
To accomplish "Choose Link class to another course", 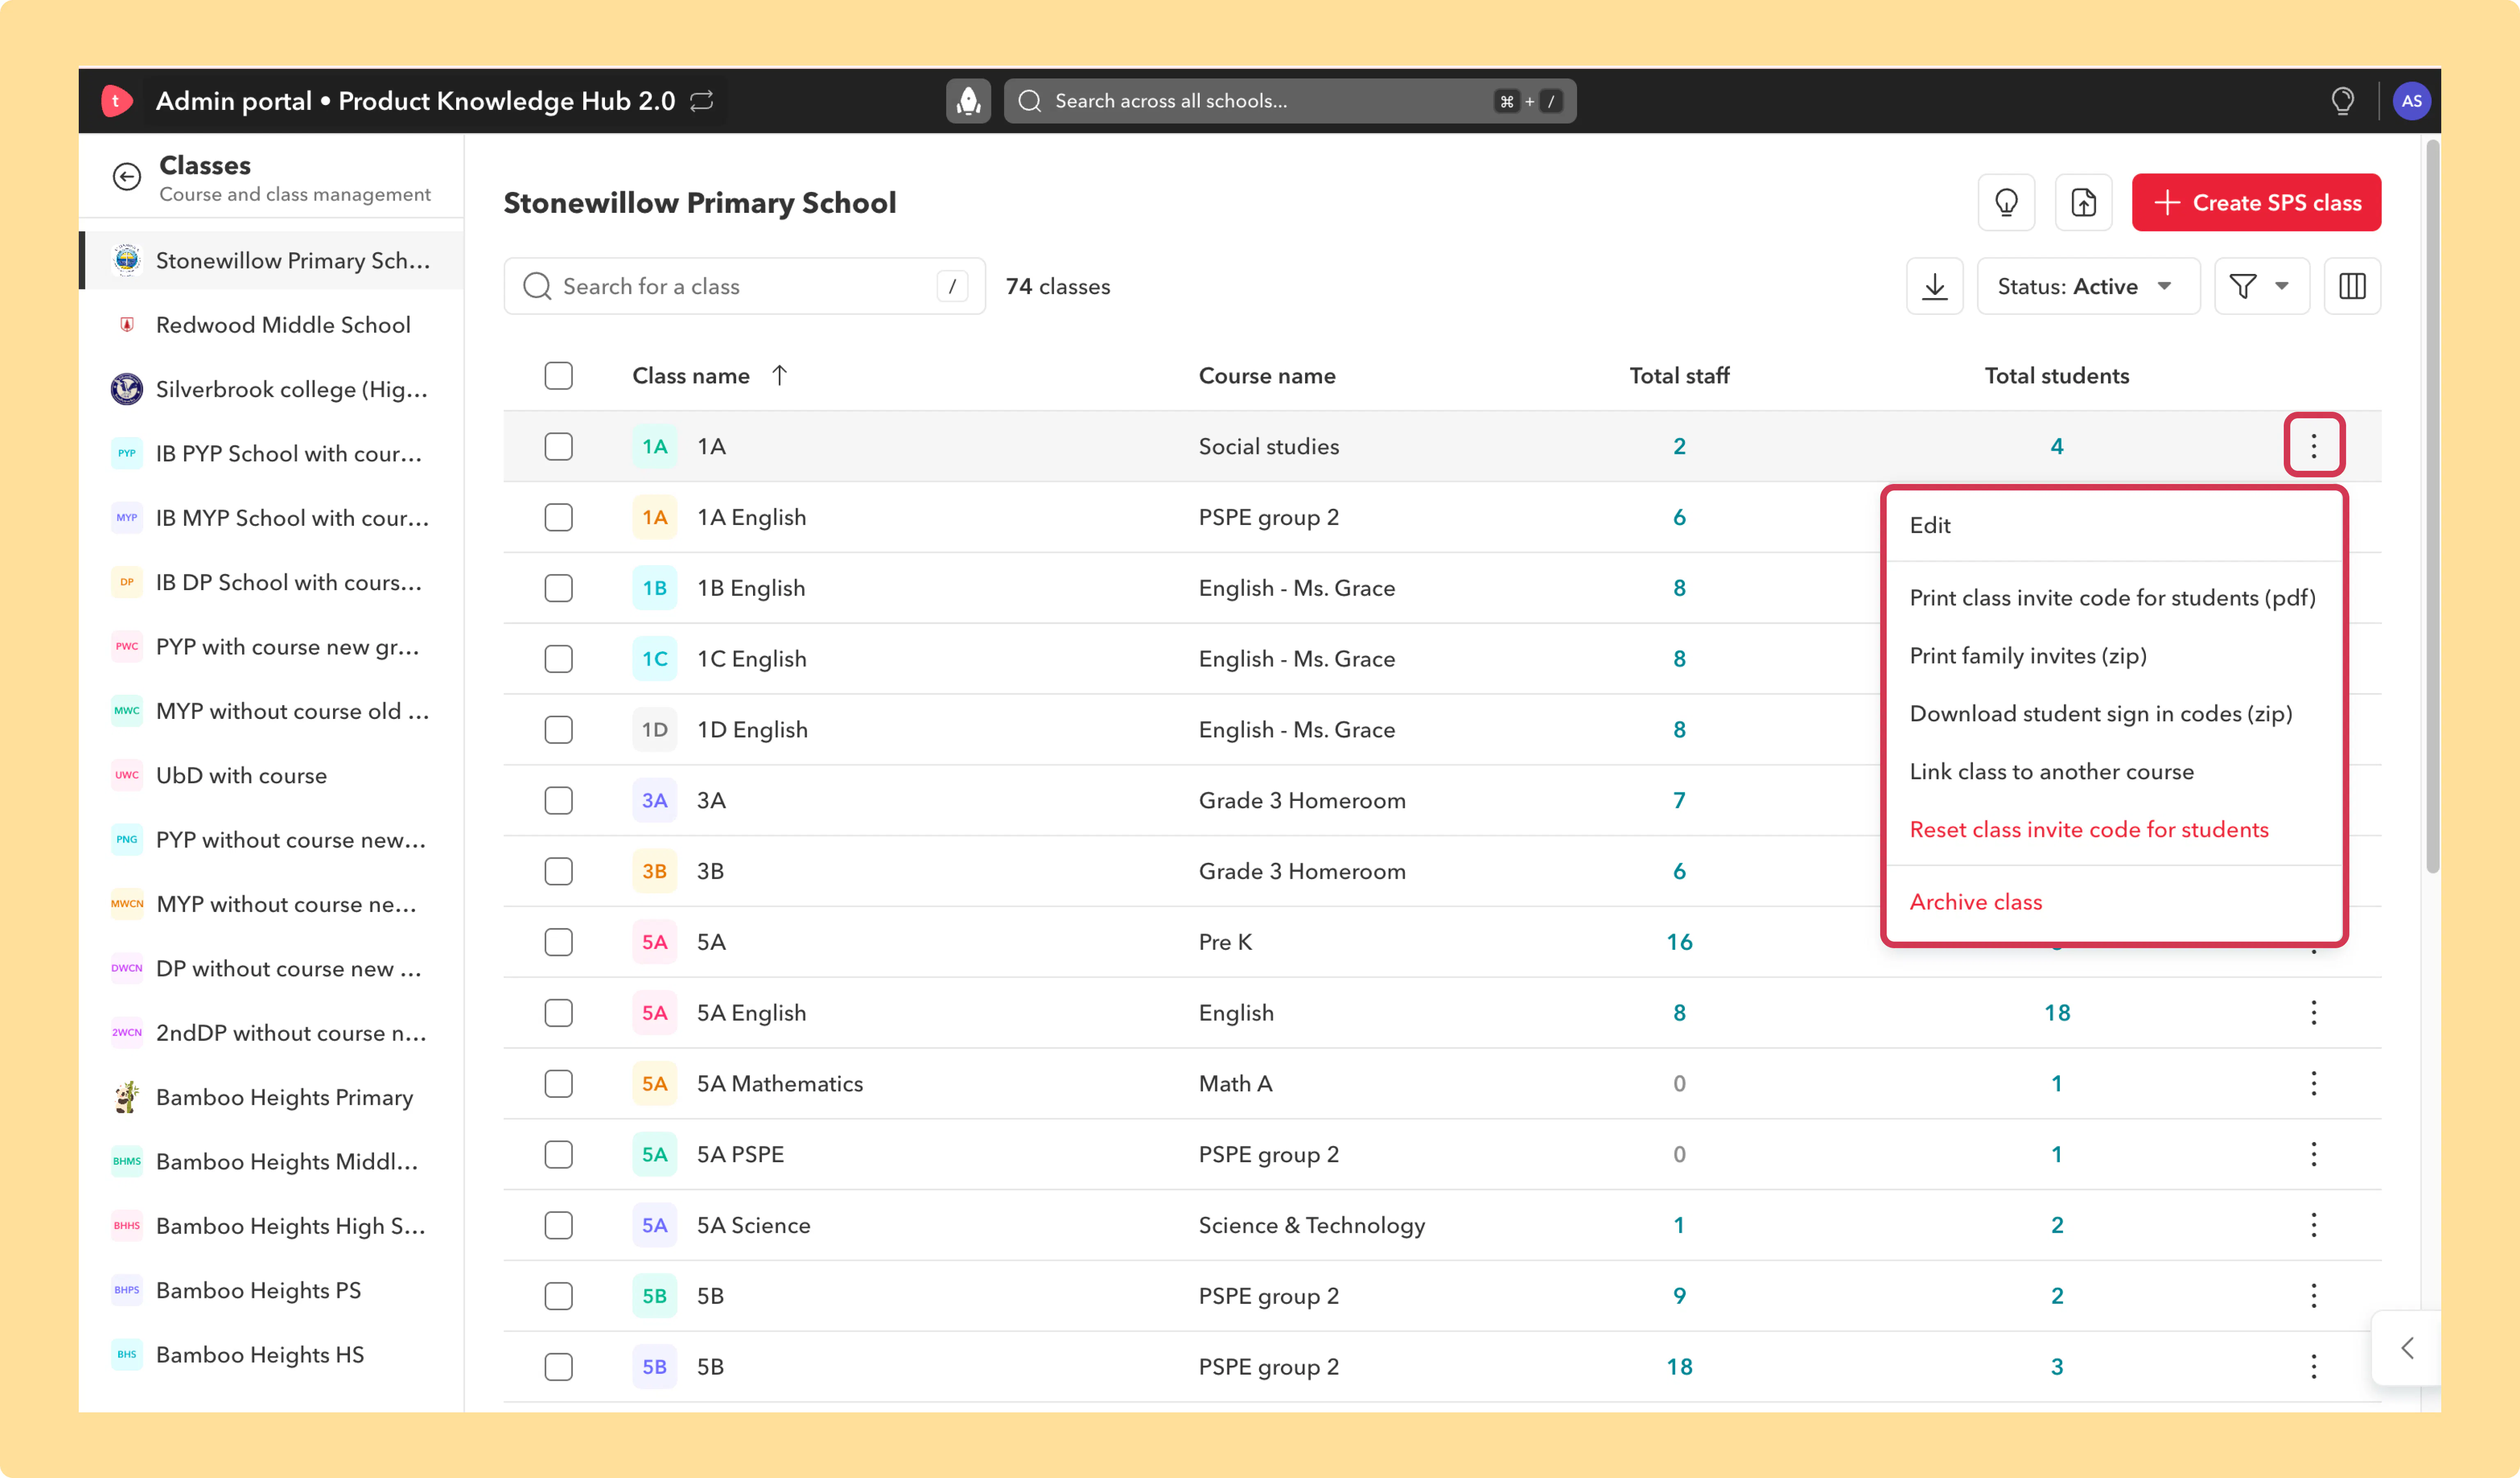I will (x=2051, y=771).
